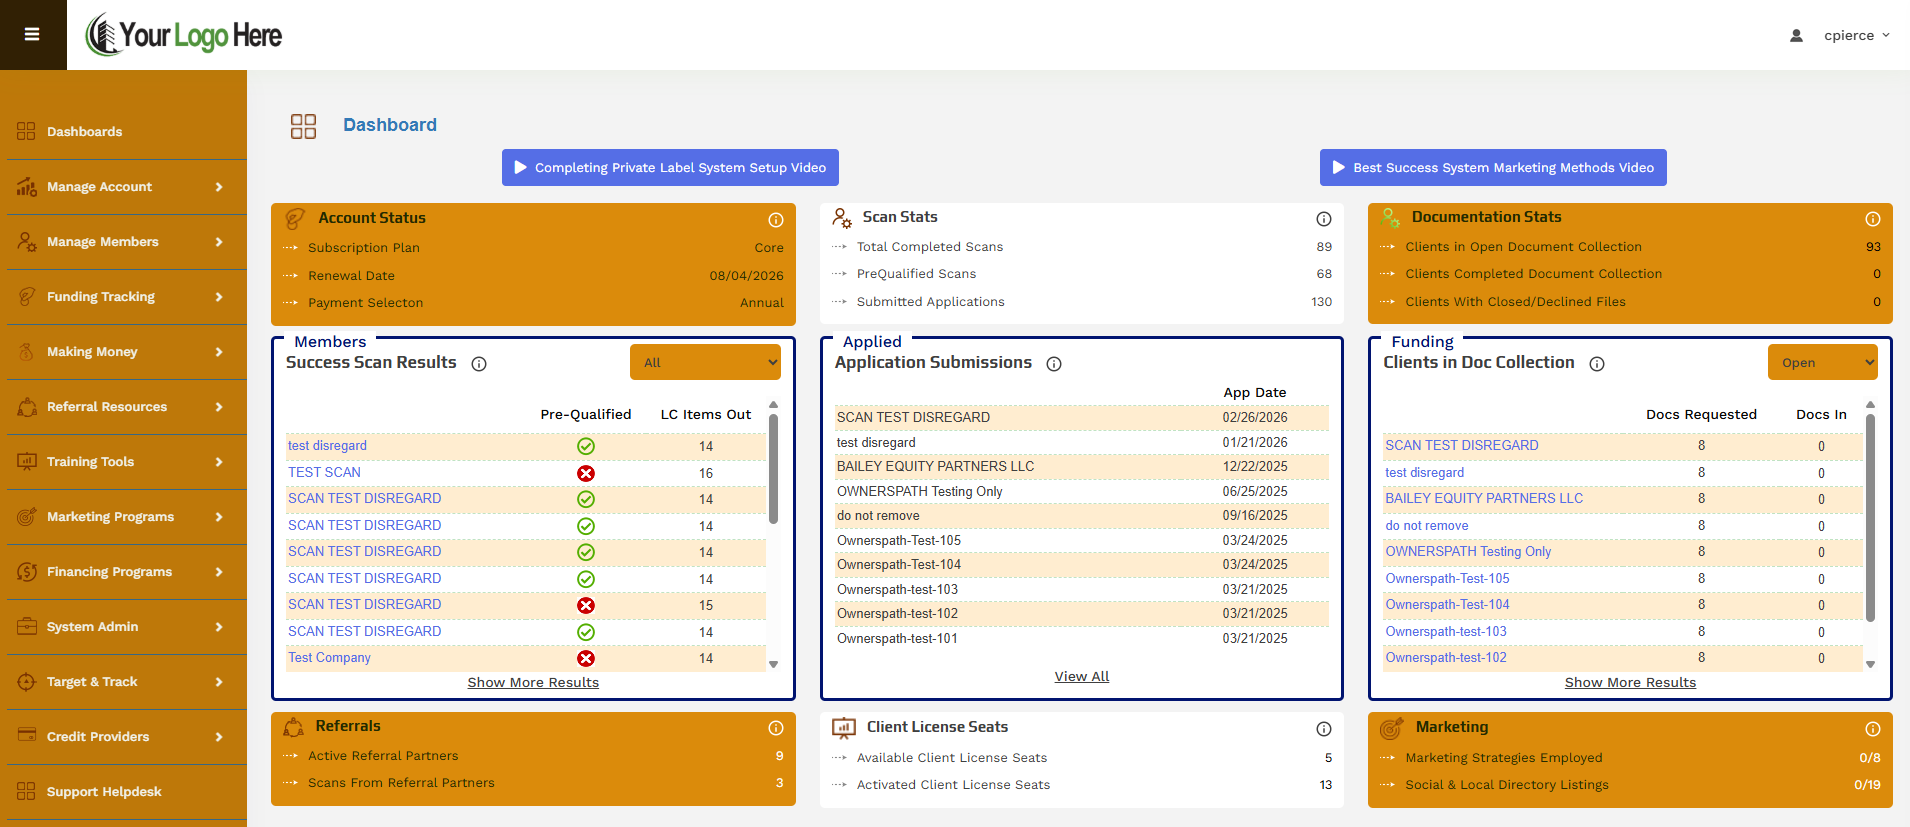Expand Manage Members submenu
The width and height of the screenshot is (1910, 827).
(x=127, y=242)
